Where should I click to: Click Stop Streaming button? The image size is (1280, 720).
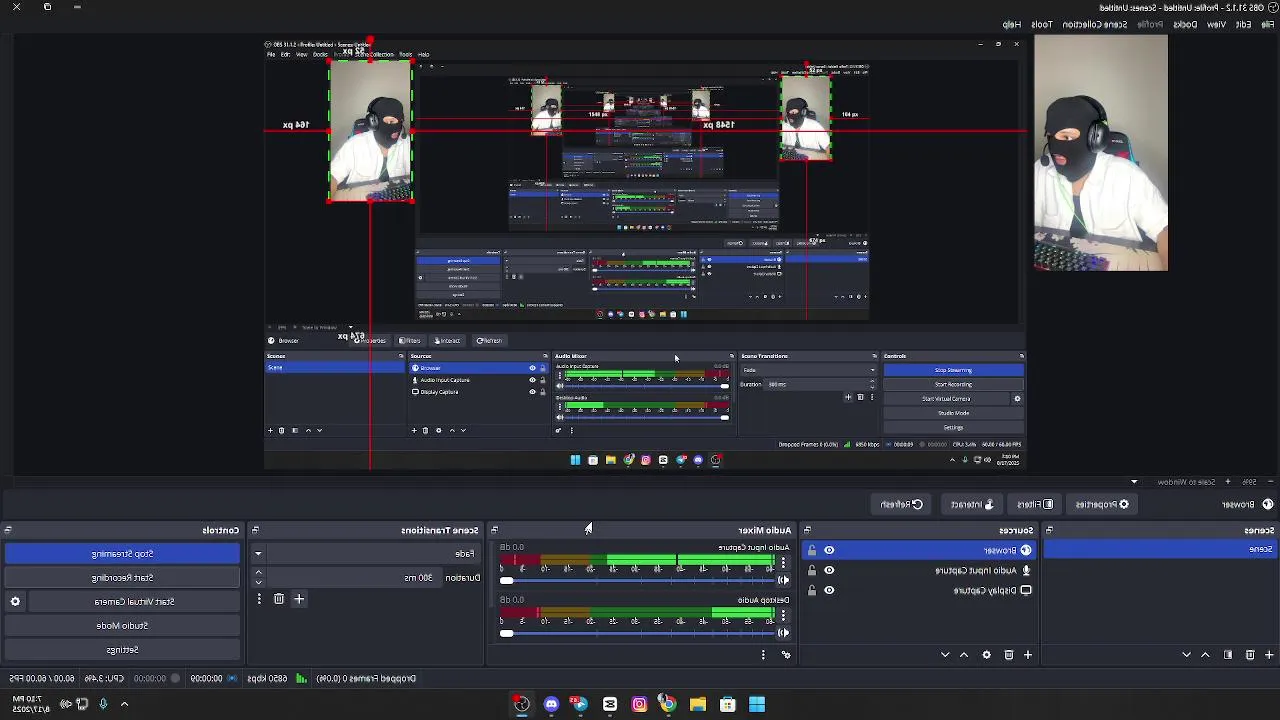coord(122,554)
